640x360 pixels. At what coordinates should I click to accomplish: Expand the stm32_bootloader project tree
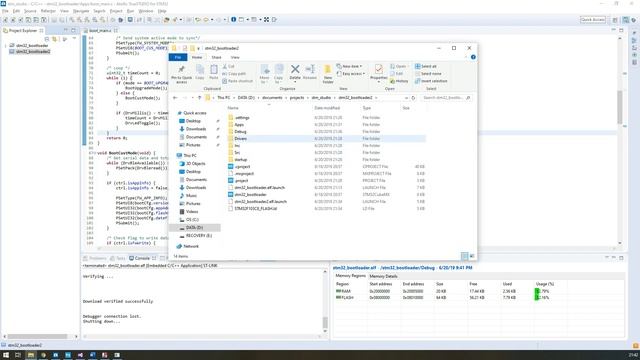(x=5, y=46)
